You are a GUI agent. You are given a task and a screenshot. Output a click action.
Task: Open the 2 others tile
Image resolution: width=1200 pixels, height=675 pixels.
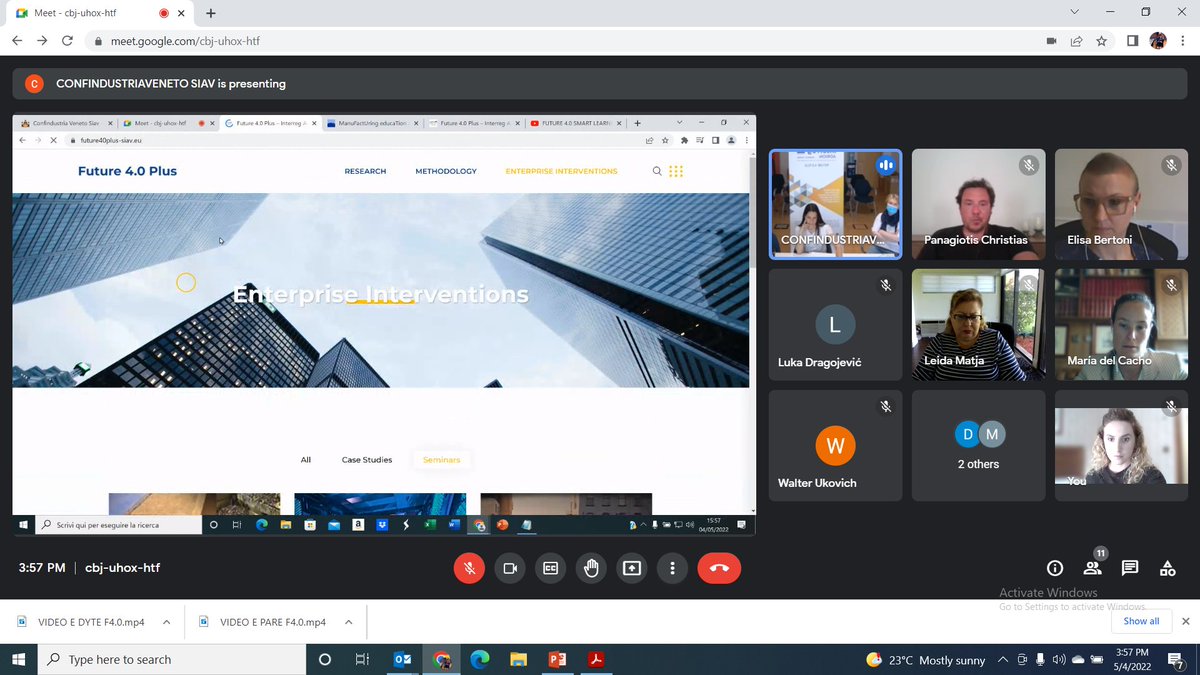tap(978, 445)
